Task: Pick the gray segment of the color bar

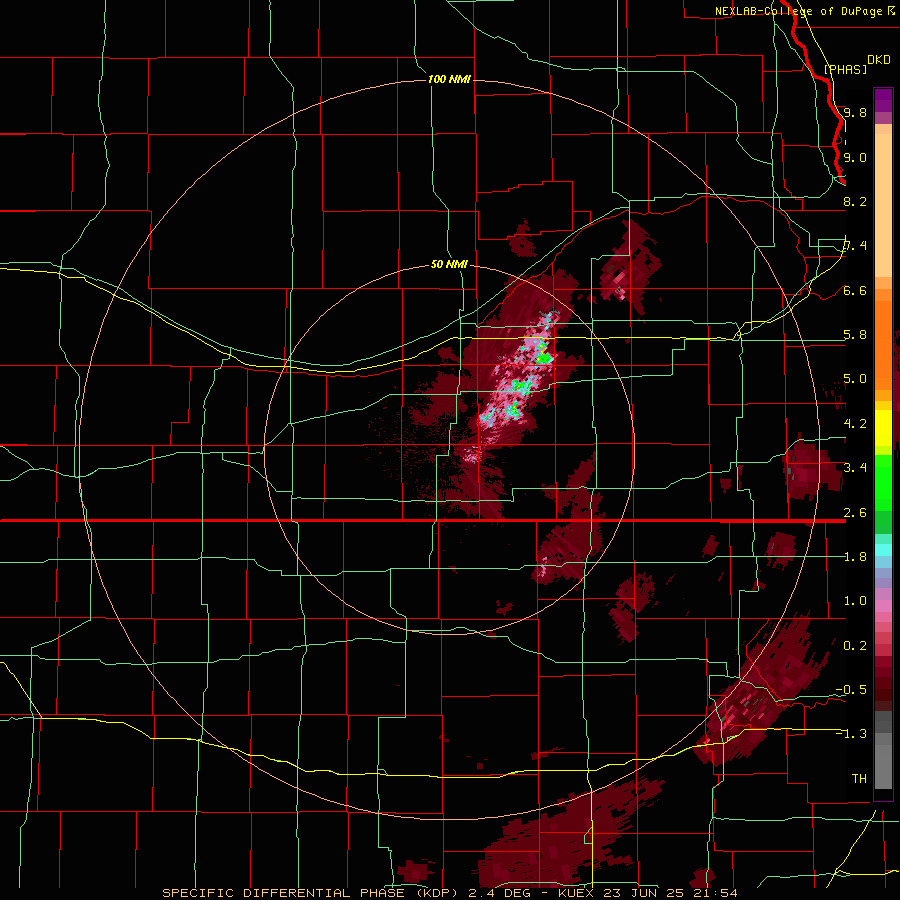Action: (883, 752)
